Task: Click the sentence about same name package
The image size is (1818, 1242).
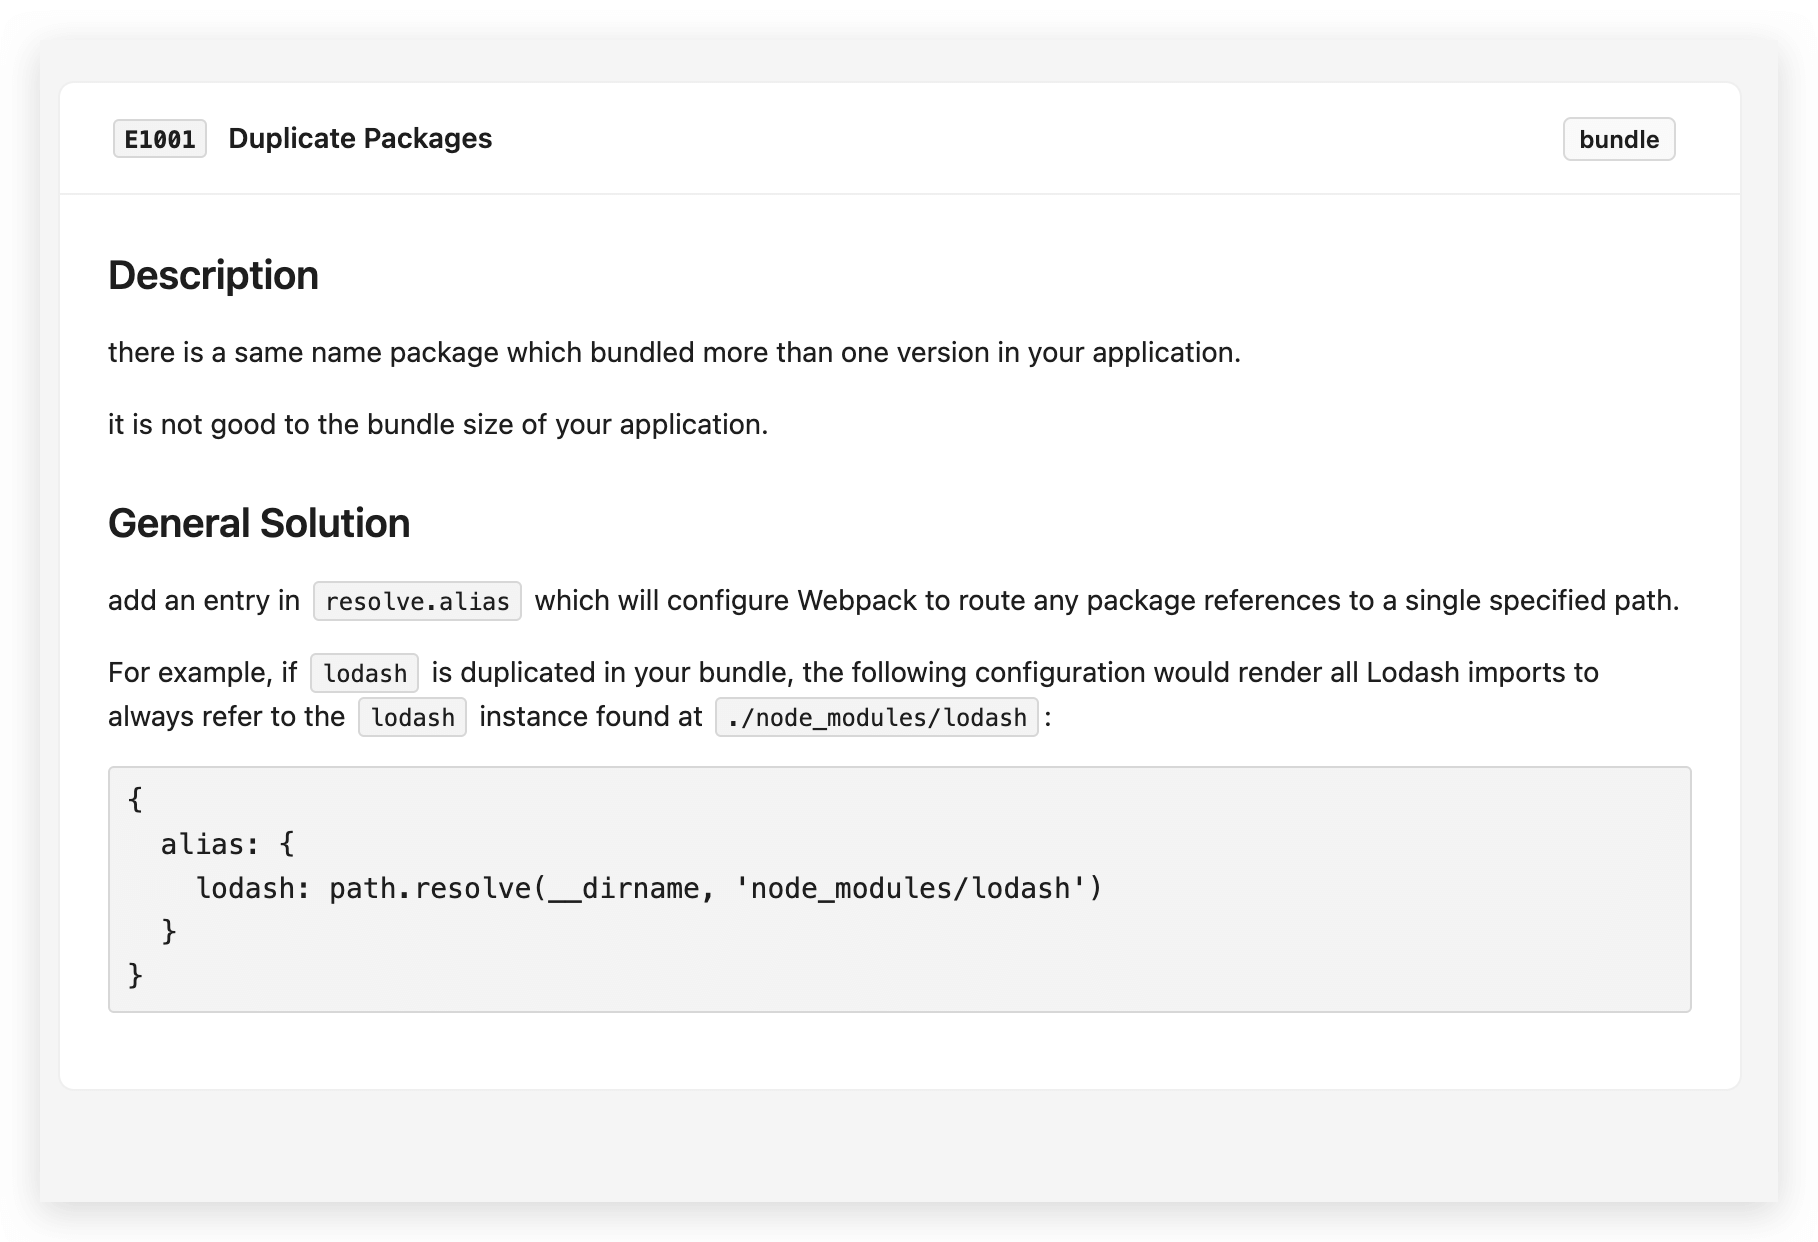Action: pos(674,352)
